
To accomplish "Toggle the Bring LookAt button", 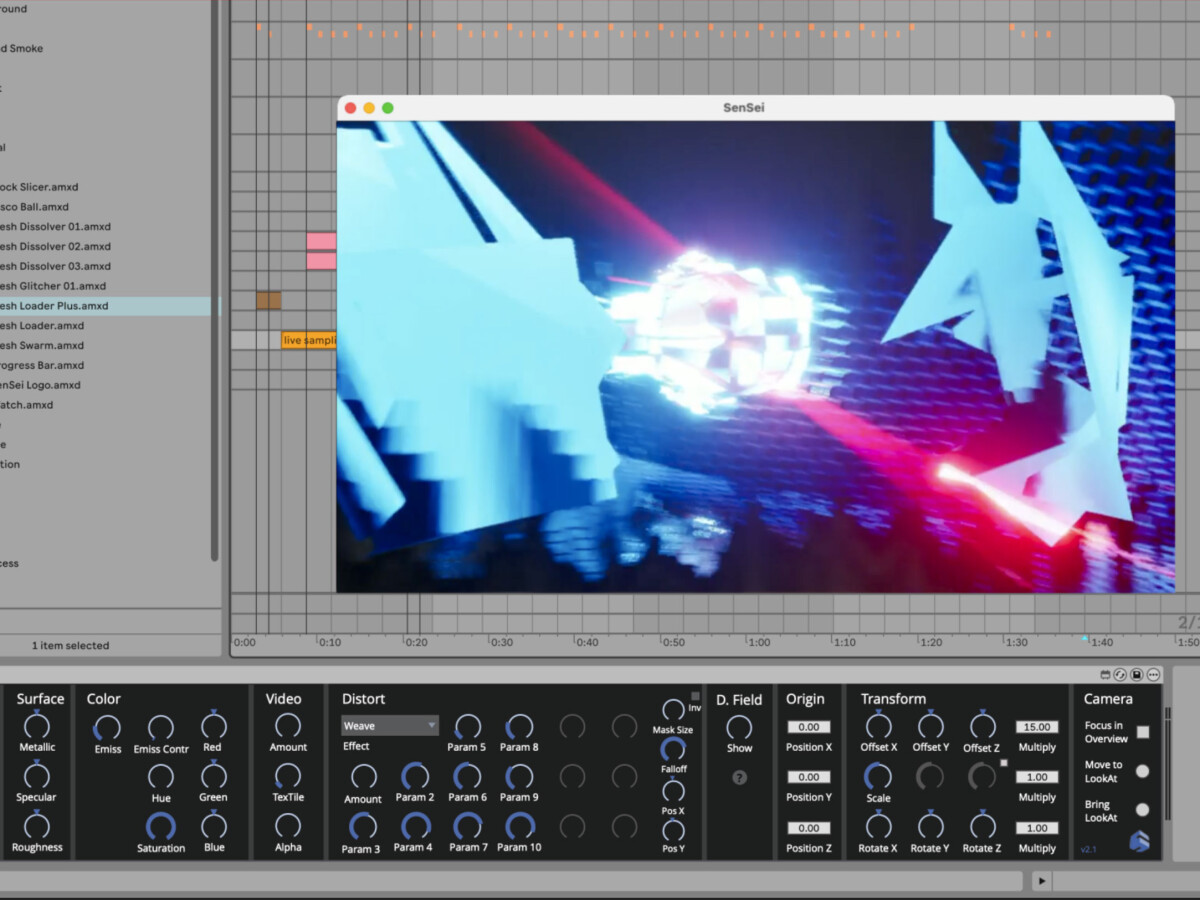I will point(1142,810).
